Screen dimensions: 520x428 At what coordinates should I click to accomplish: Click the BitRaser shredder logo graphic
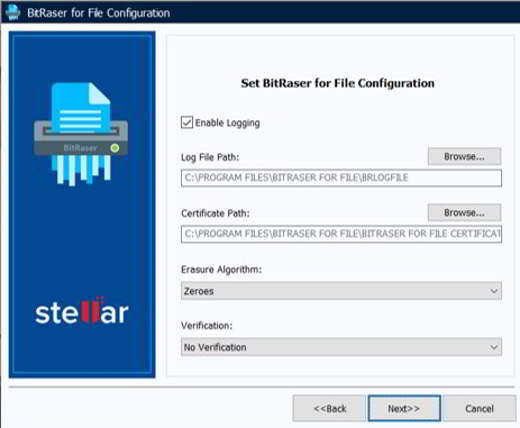[80, 134]
